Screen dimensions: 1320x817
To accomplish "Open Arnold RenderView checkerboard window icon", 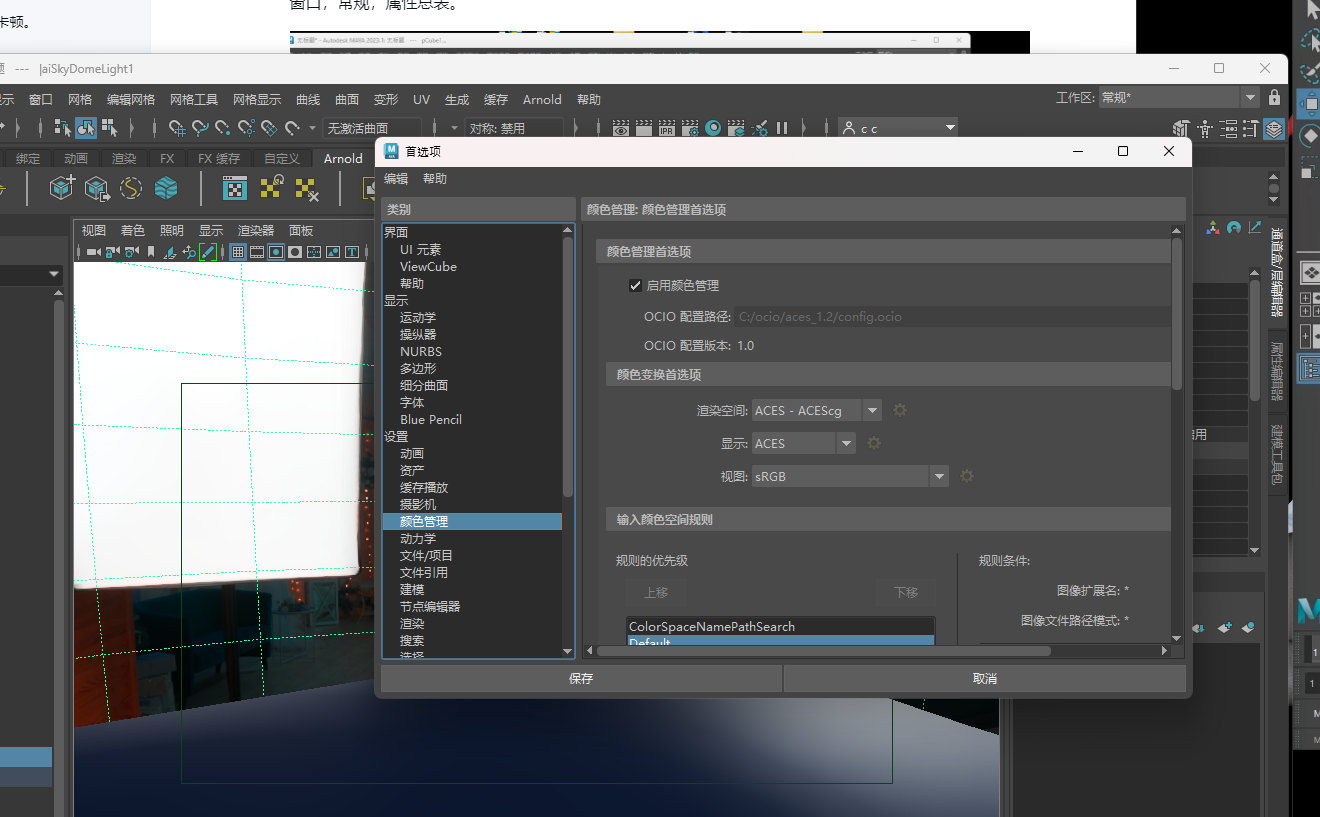I will (235, 187).
